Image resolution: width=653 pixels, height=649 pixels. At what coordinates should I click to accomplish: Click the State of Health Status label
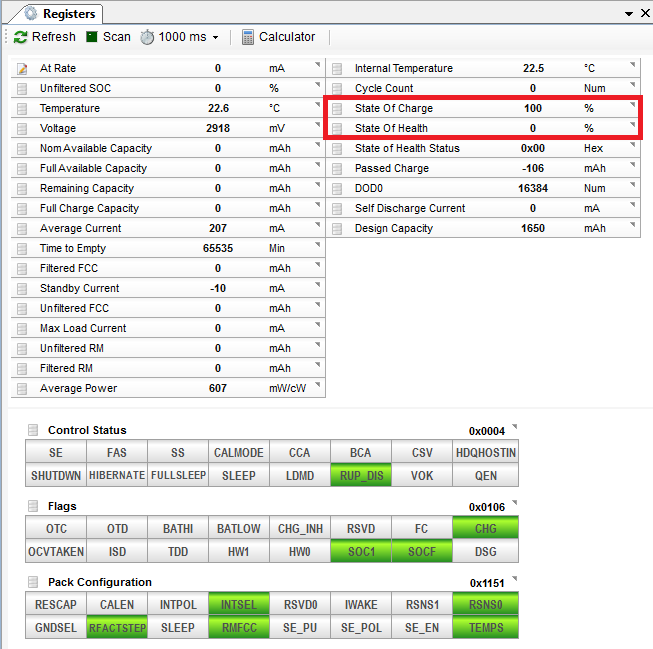point(407,148)
